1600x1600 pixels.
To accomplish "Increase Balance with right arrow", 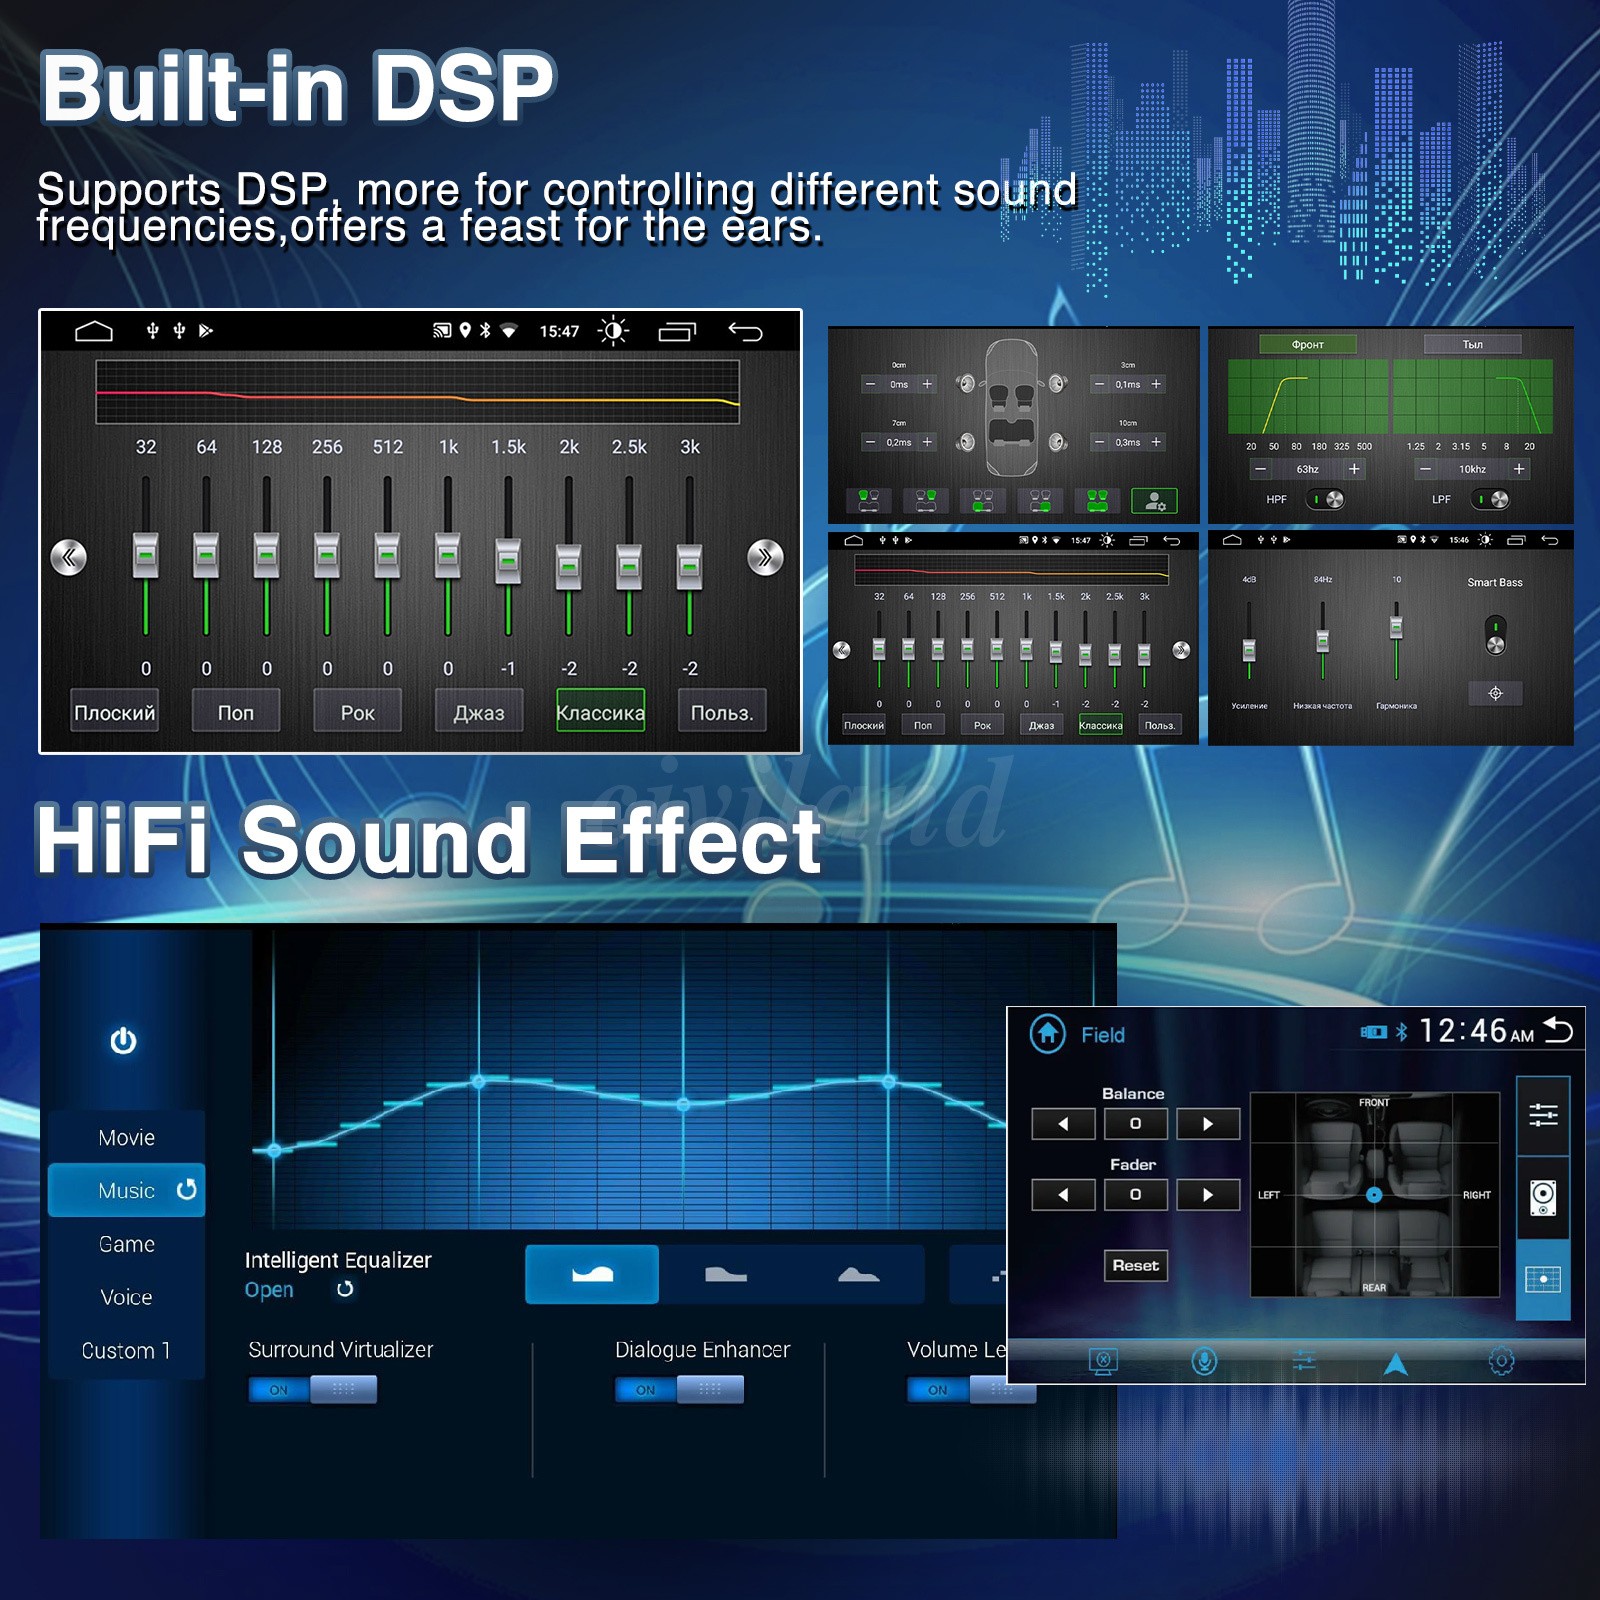I will coord(1207,1124).
